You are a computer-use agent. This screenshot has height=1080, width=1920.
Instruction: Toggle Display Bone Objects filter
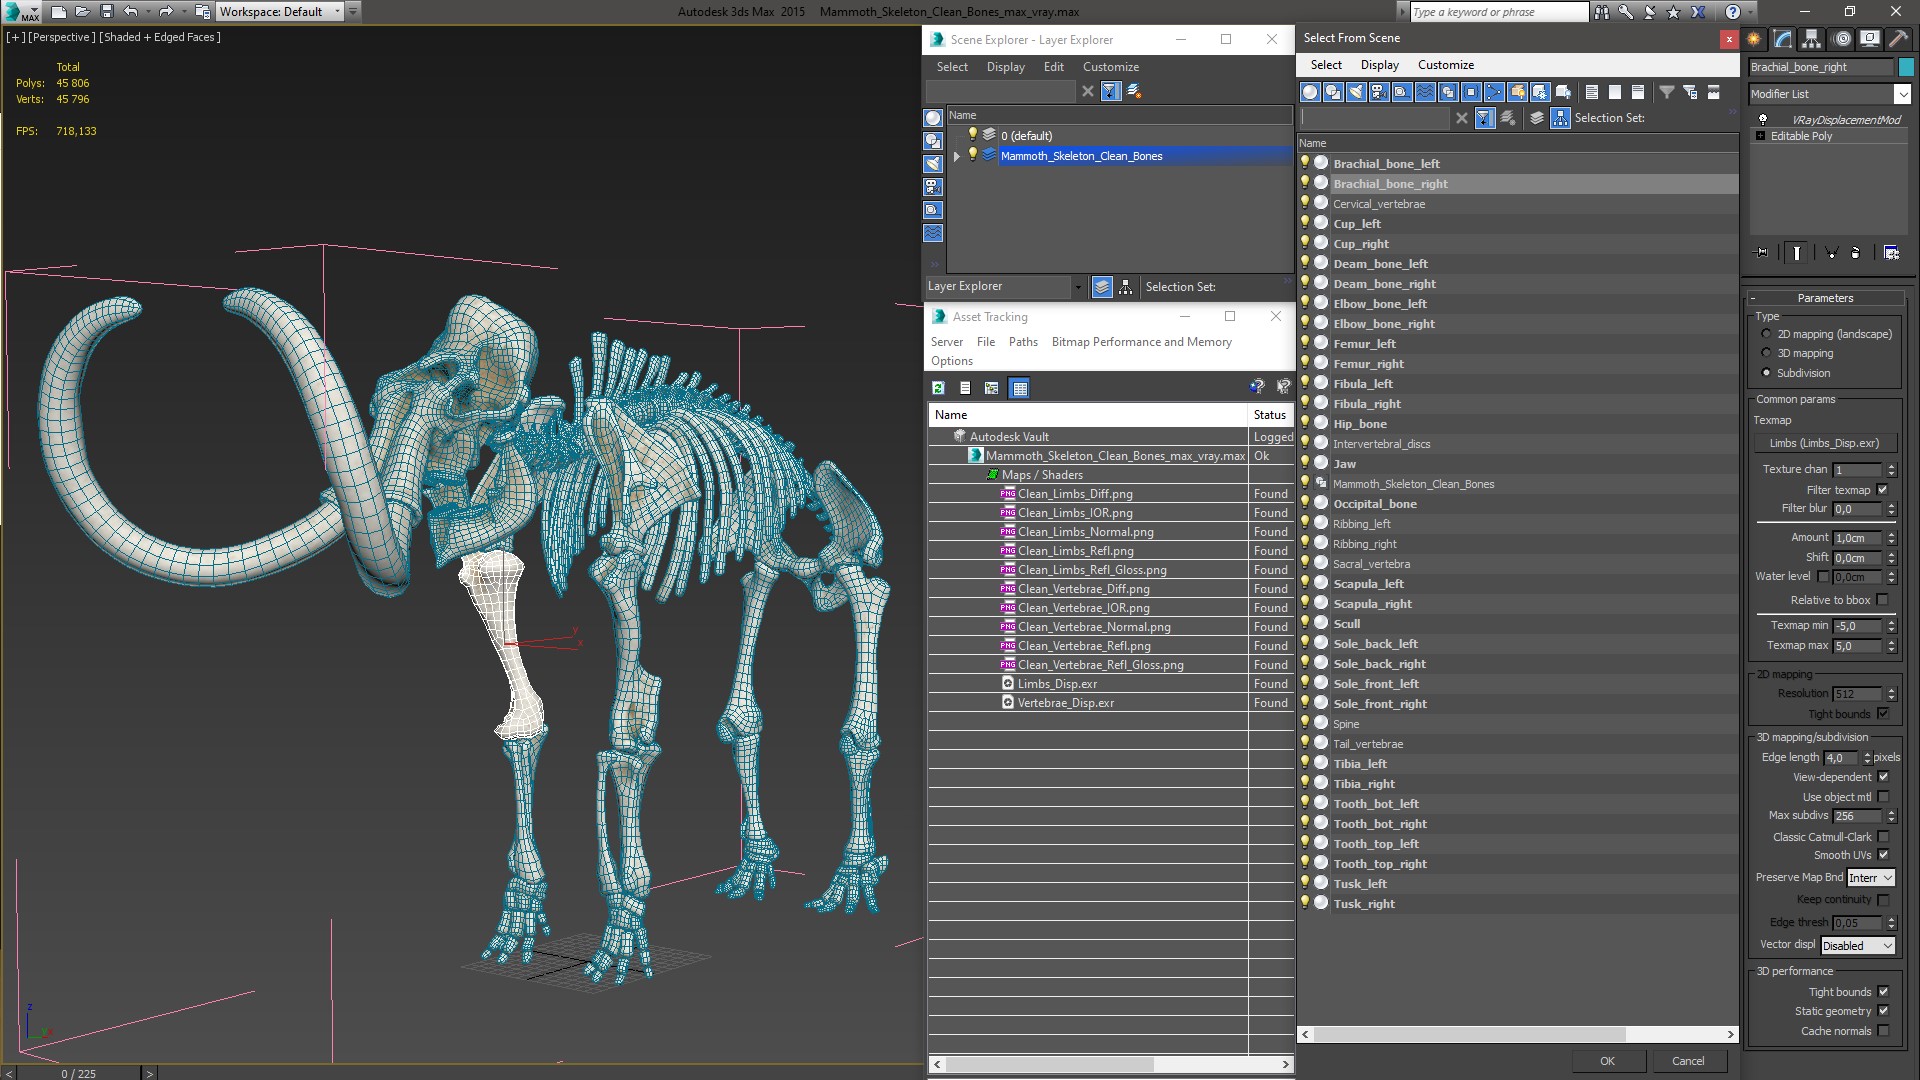pyautogui.click(x=1494, y=92)
